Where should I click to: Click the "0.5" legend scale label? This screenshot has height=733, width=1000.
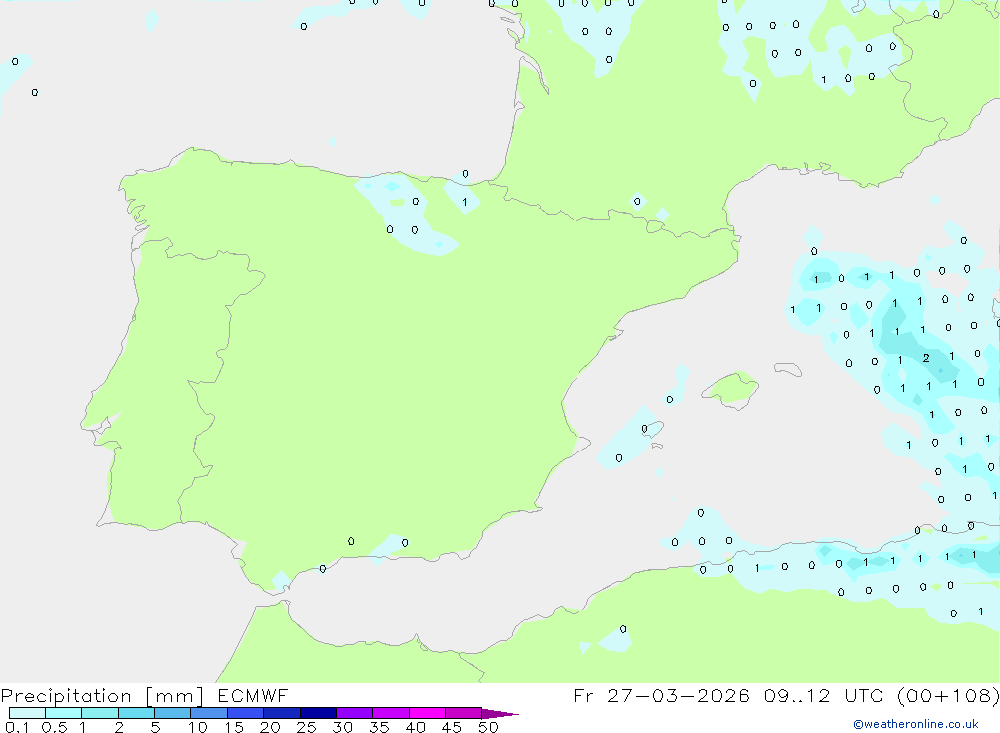54,727
